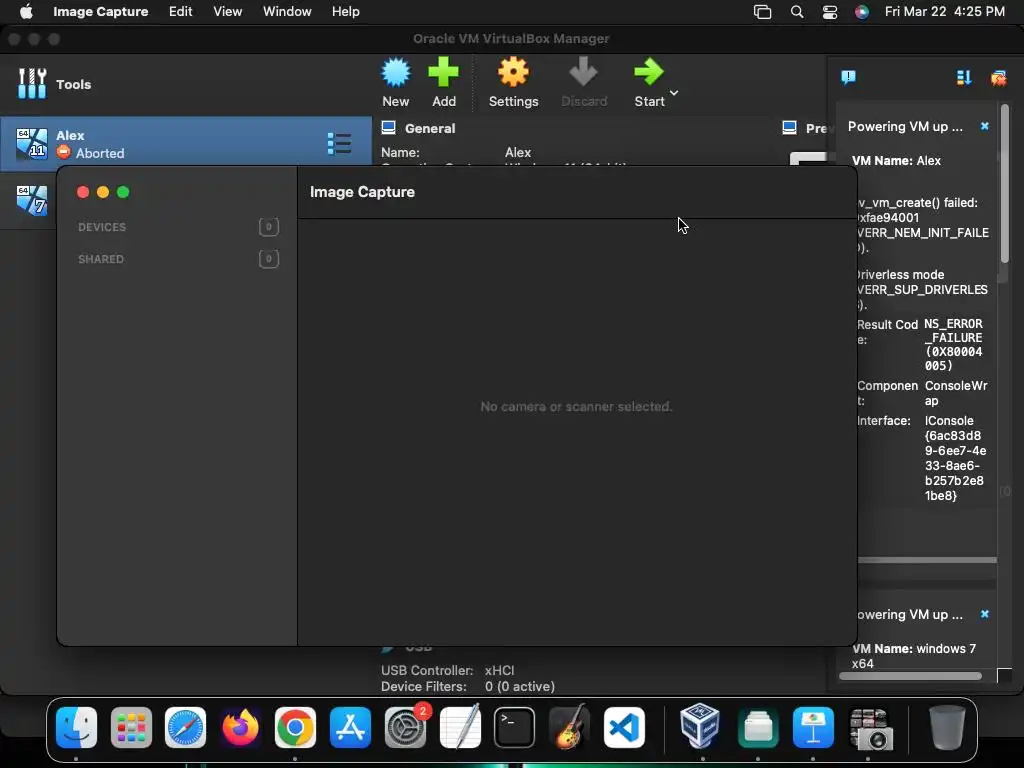1024x768 pixels.
Task: Select the Windows 7 VM icon
Action: [x=31, y=200]
